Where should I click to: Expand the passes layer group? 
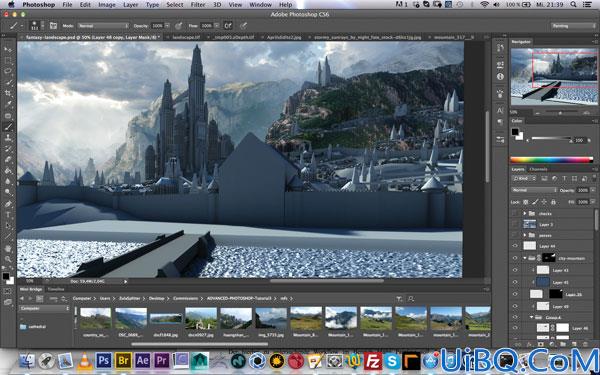pos(525,235)
